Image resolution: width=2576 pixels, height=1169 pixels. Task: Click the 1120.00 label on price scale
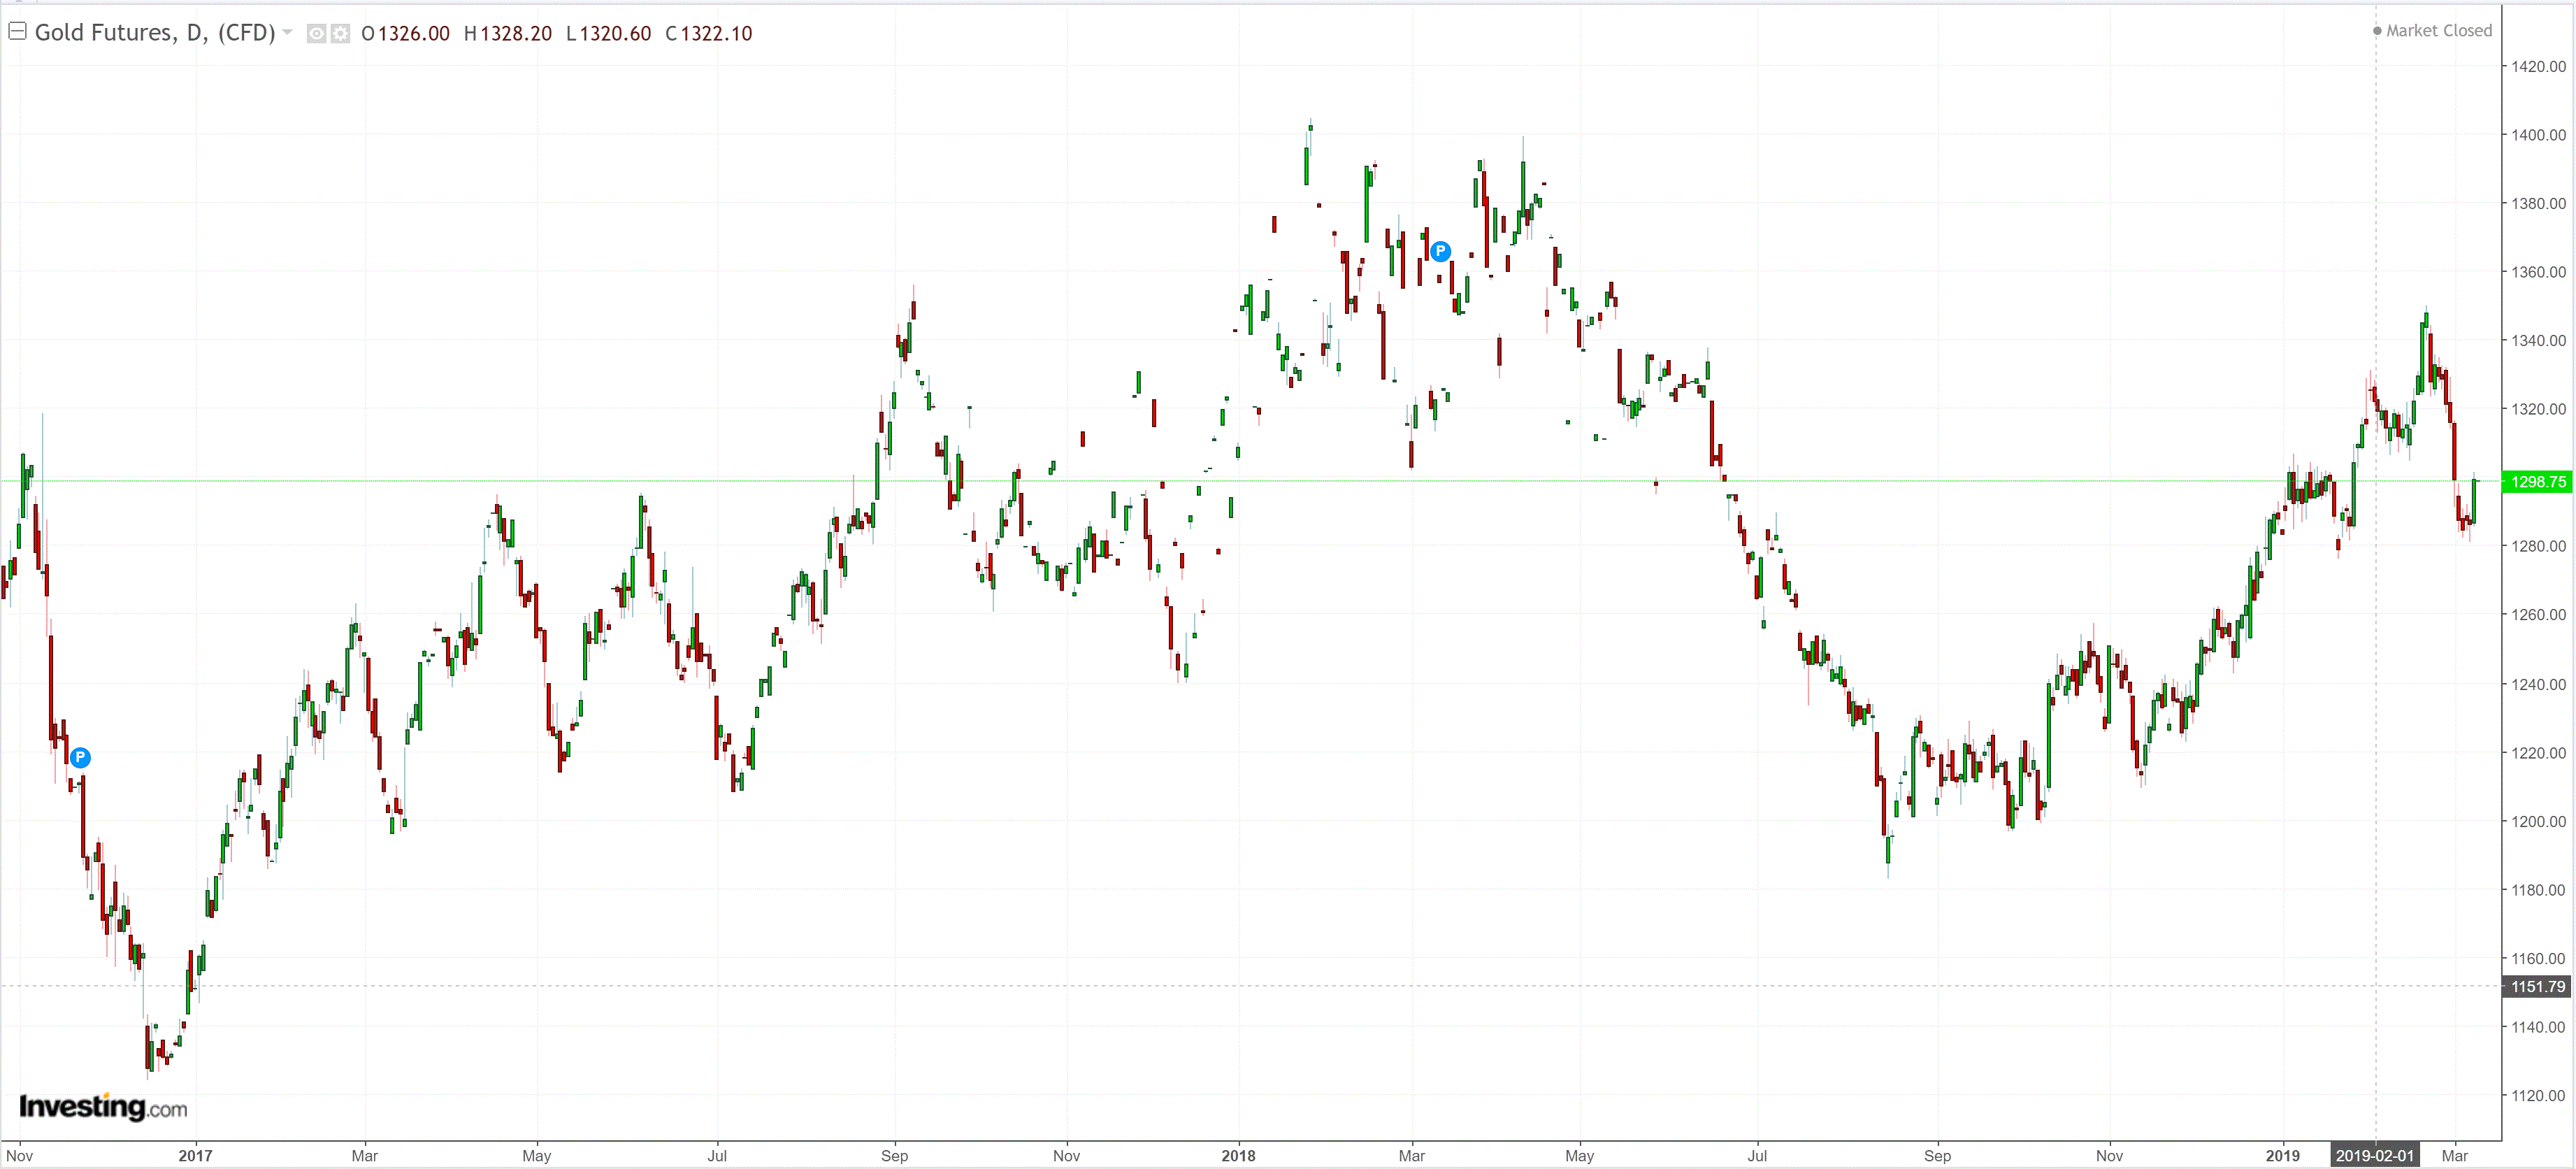click(x=2538, y=1096)
